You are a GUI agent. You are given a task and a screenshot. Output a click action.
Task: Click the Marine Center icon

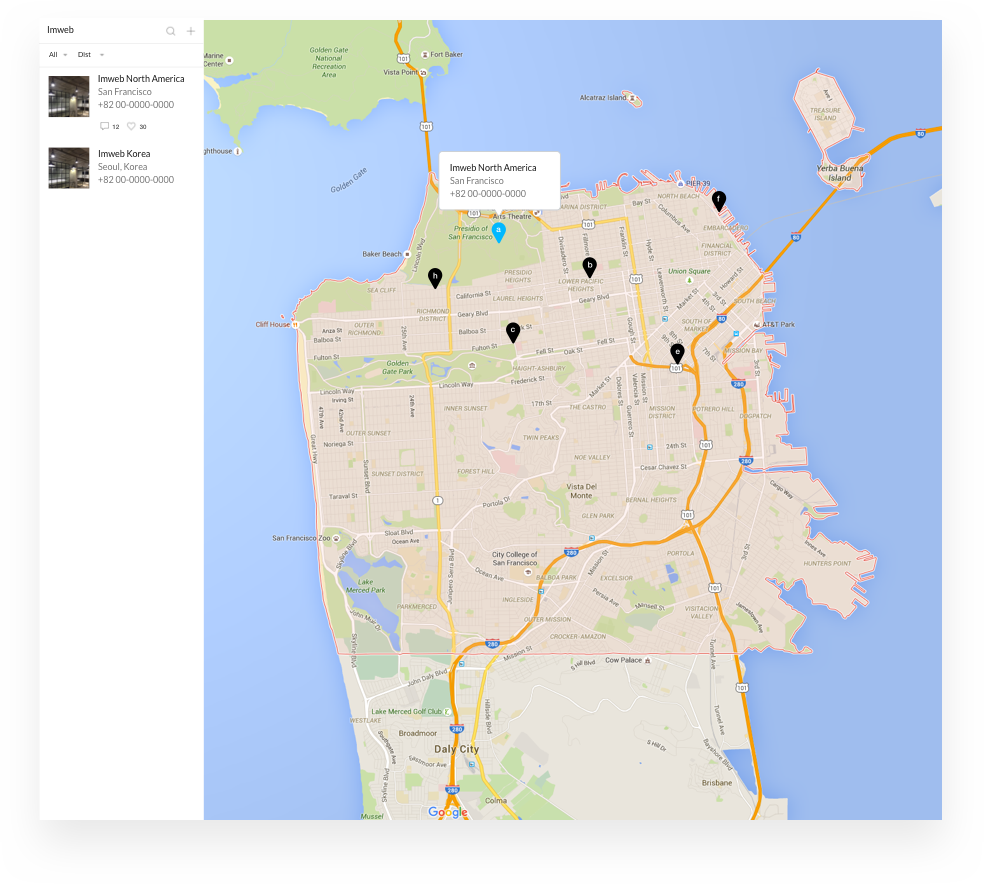pos(230,60)
